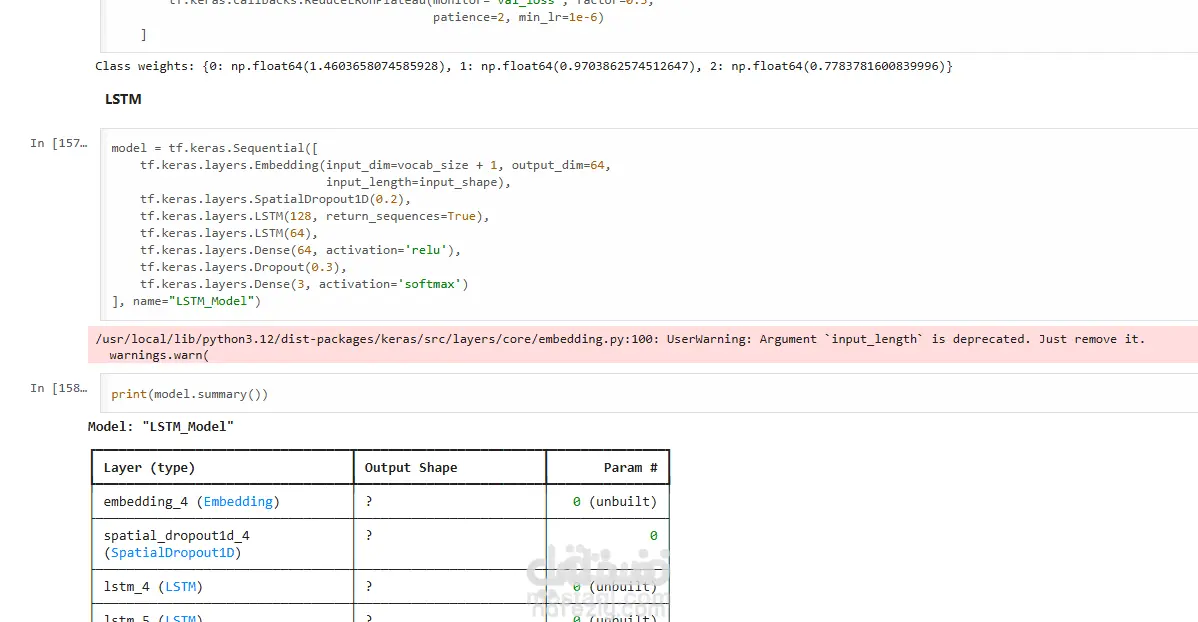
Task: Click the lstm_4 layer name cell
Action: click(222, 587)
